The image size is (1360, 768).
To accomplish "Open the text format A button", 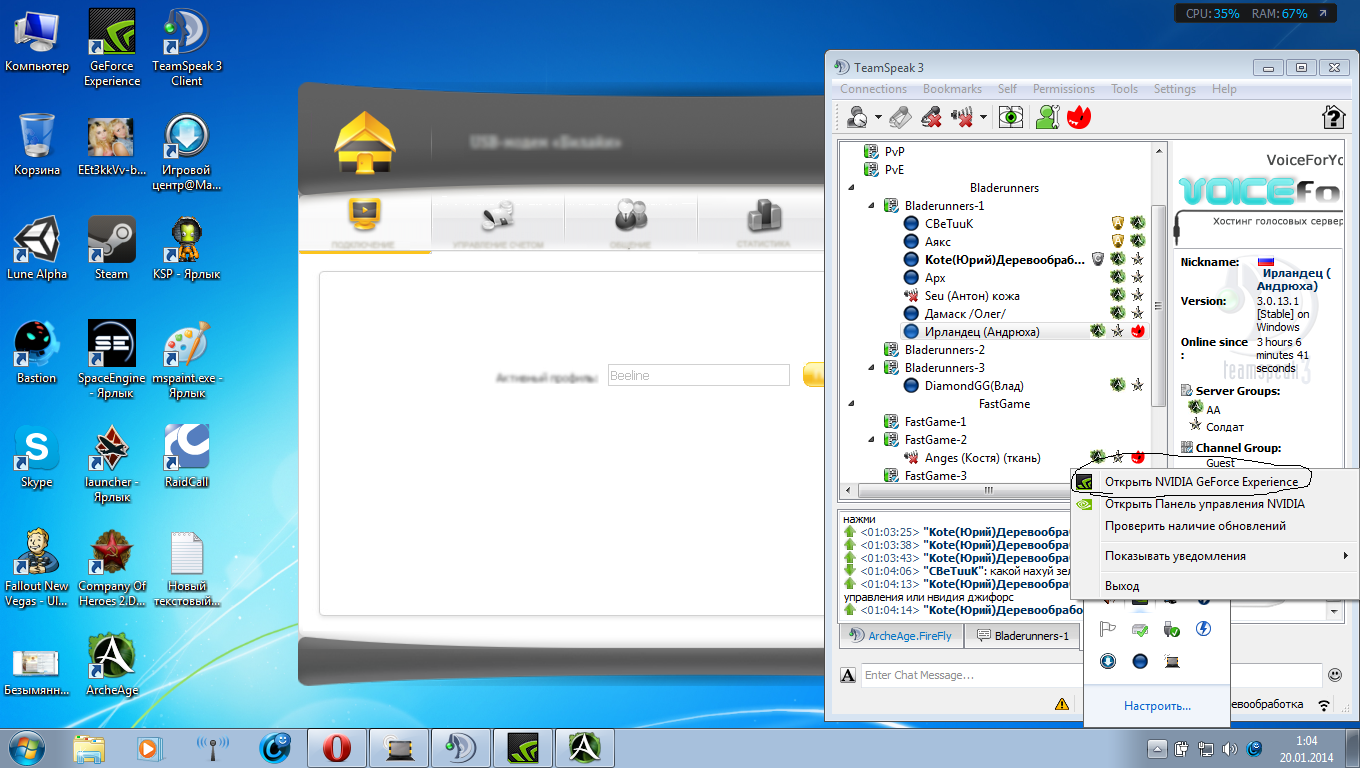I will pyautogui.click(x=848, y=675).
